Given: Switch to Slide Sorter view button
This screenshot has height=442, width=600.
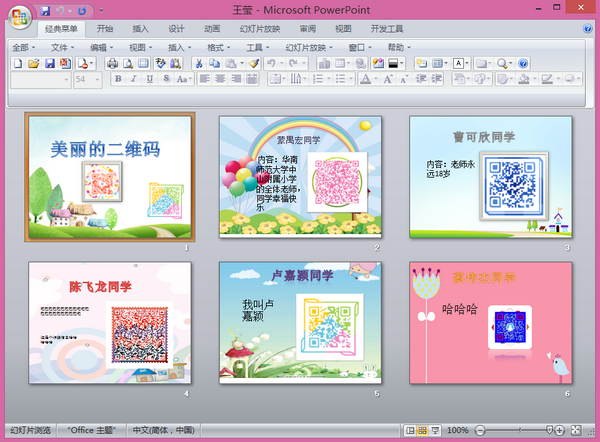Looking at the screenshot, I should (422, 431).
